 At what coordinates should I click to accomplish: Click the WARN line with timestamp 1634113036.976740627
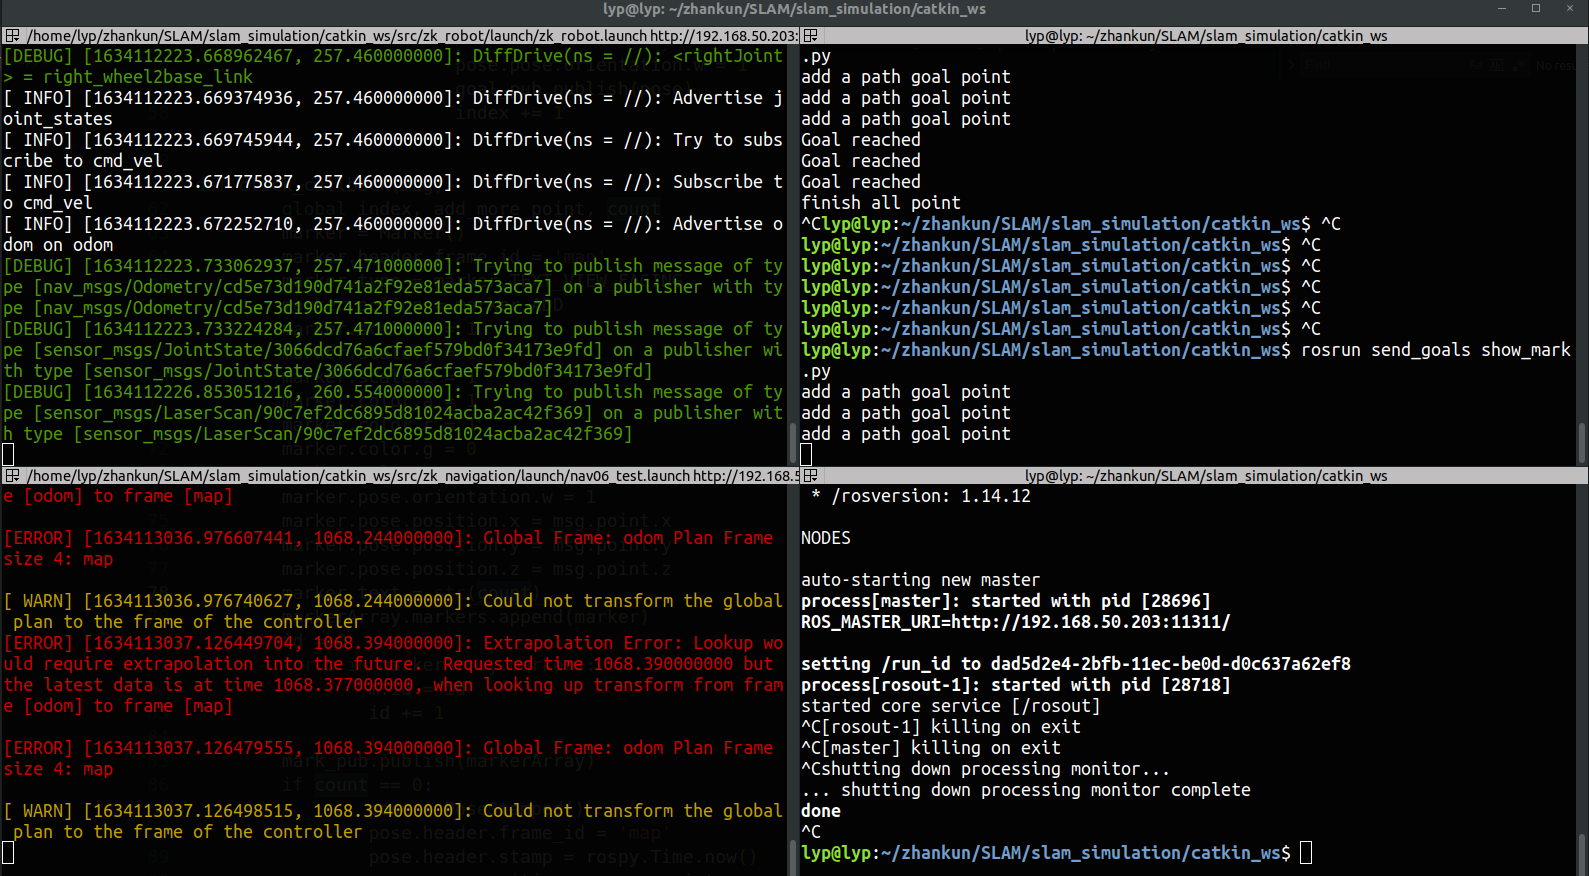click(393, 611)
